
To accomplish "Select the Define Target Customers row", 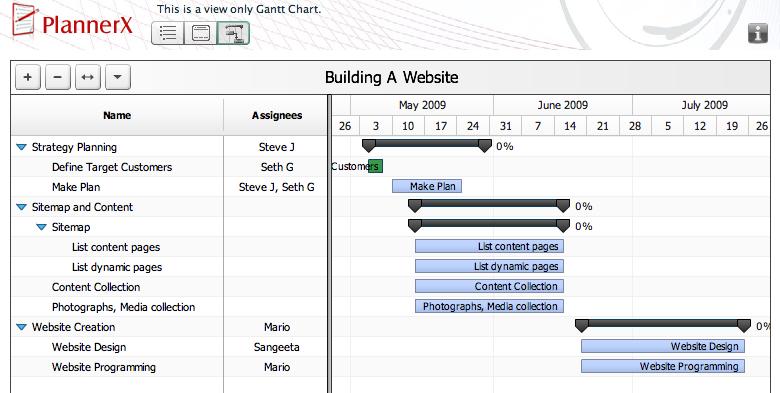I will [x=169, y=167].
